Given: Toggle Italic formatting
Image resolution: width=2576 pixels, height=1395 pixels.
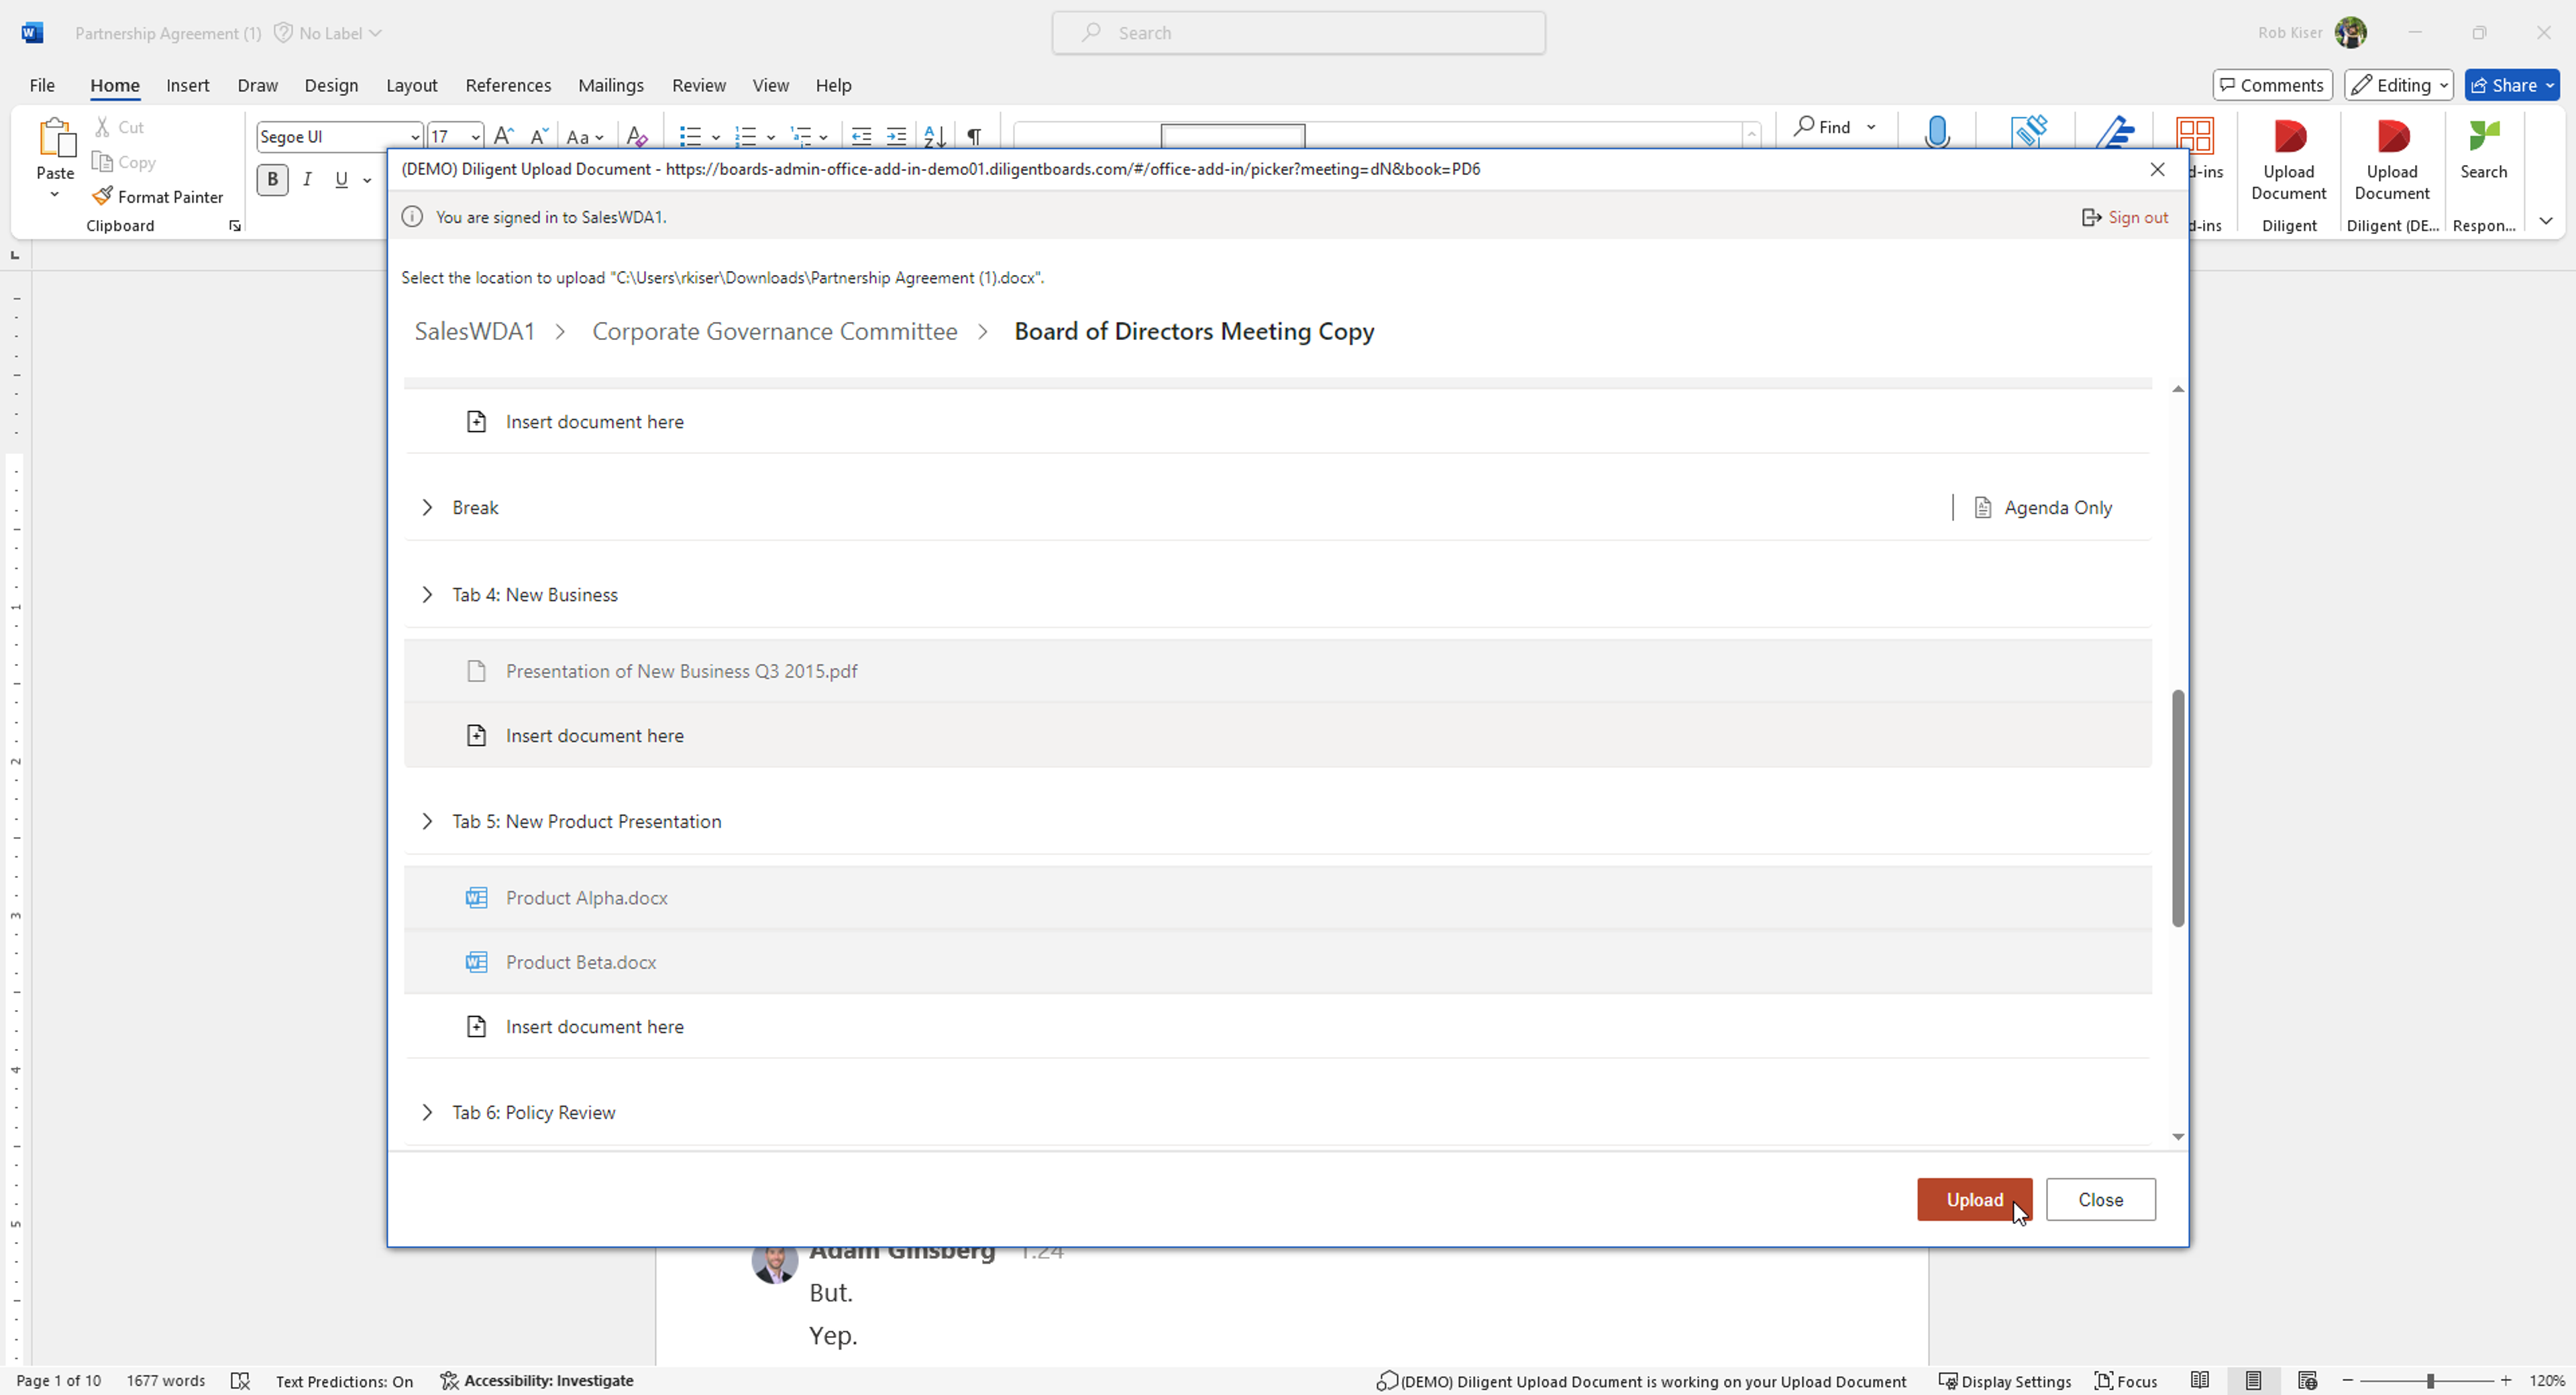Looking at the screenshot, I should [307, 179].
